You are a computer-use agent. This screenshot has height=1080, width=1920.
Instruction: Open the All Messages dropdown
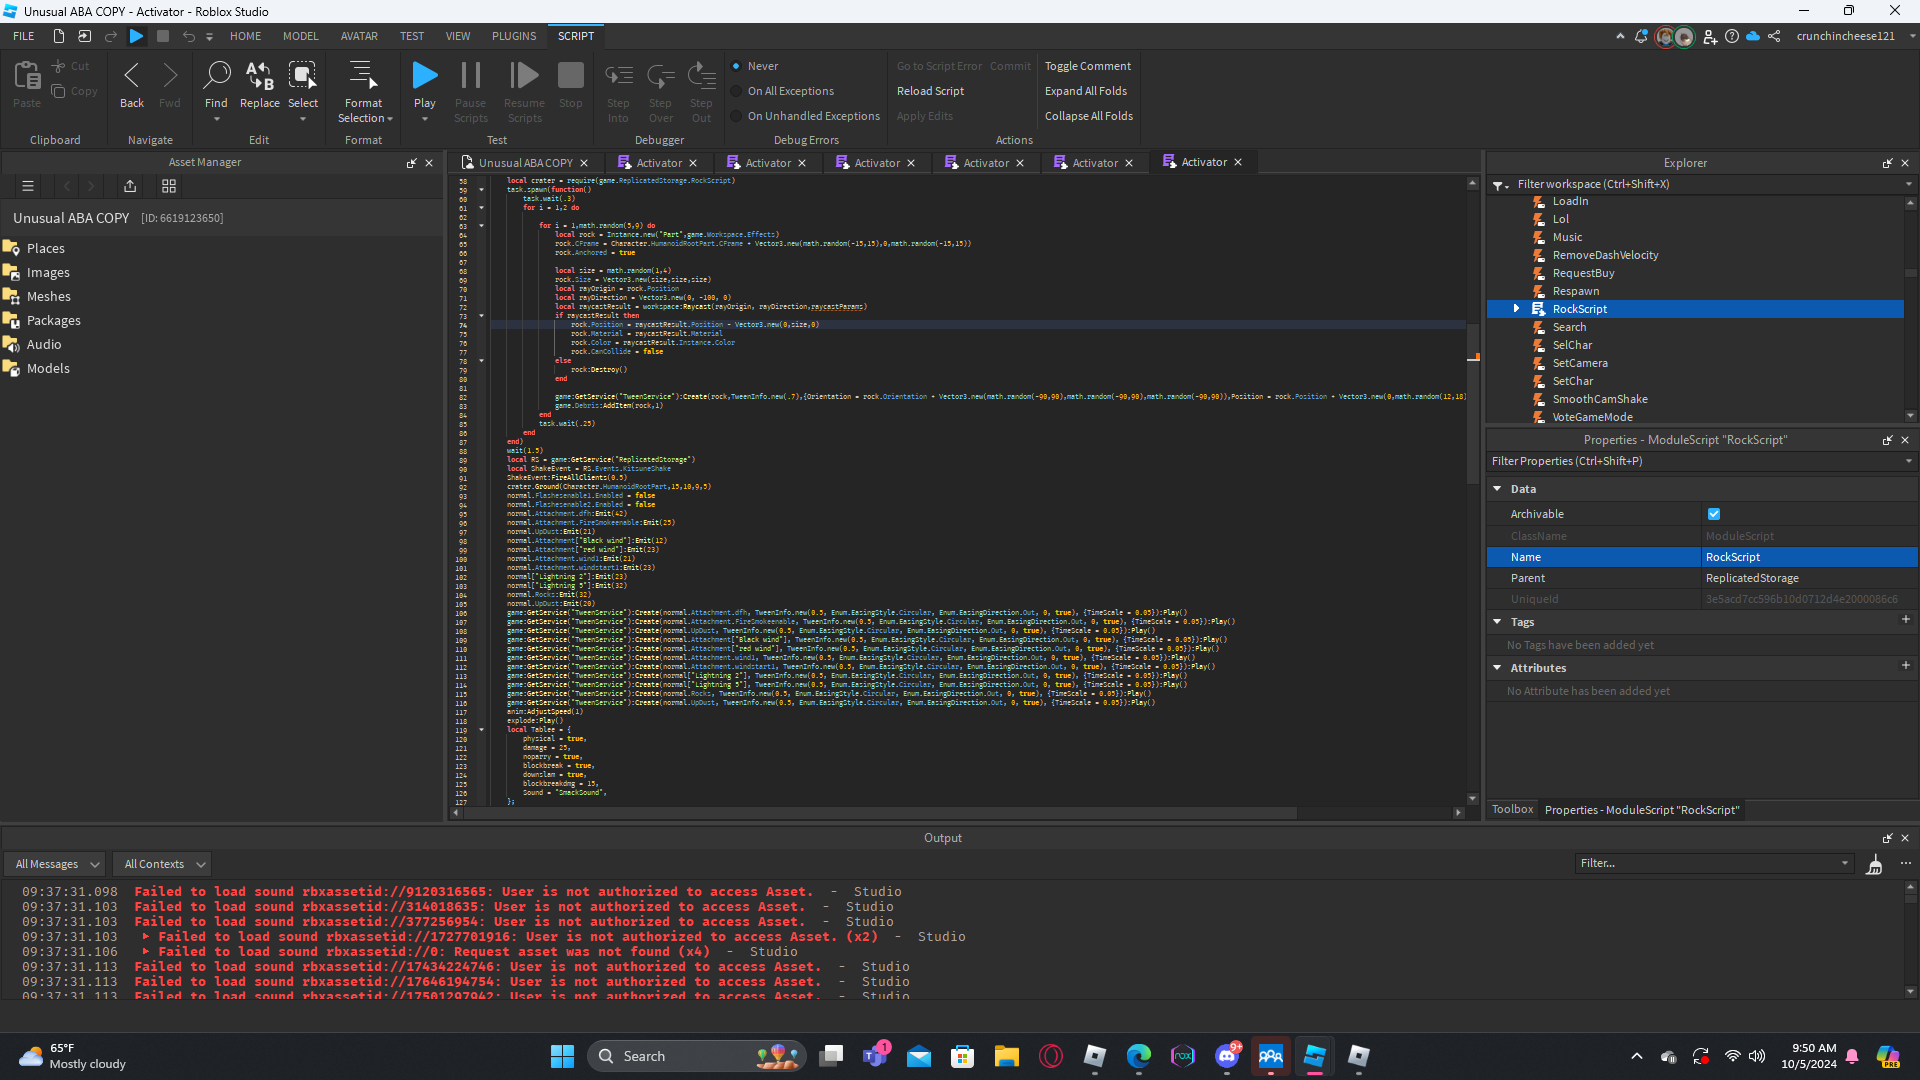click(56, 864)
